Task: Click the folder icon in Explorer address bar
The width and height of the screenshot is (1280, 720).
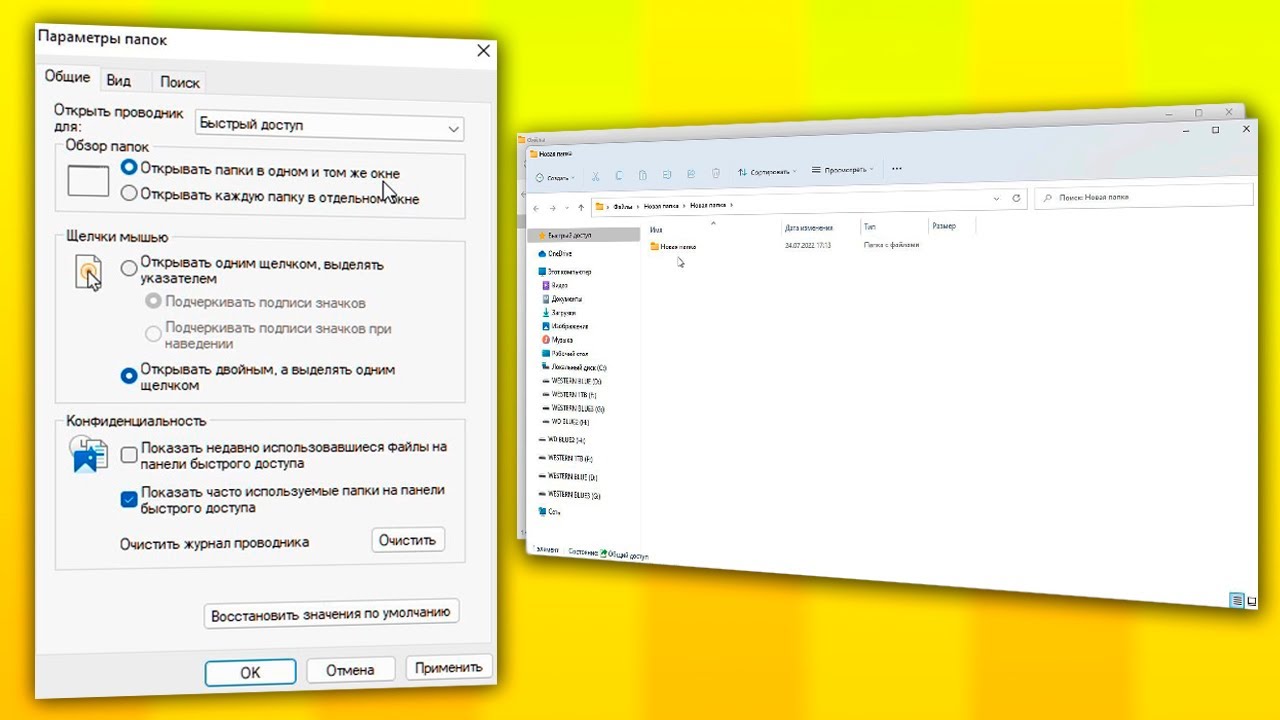Action: pos(599,206)
